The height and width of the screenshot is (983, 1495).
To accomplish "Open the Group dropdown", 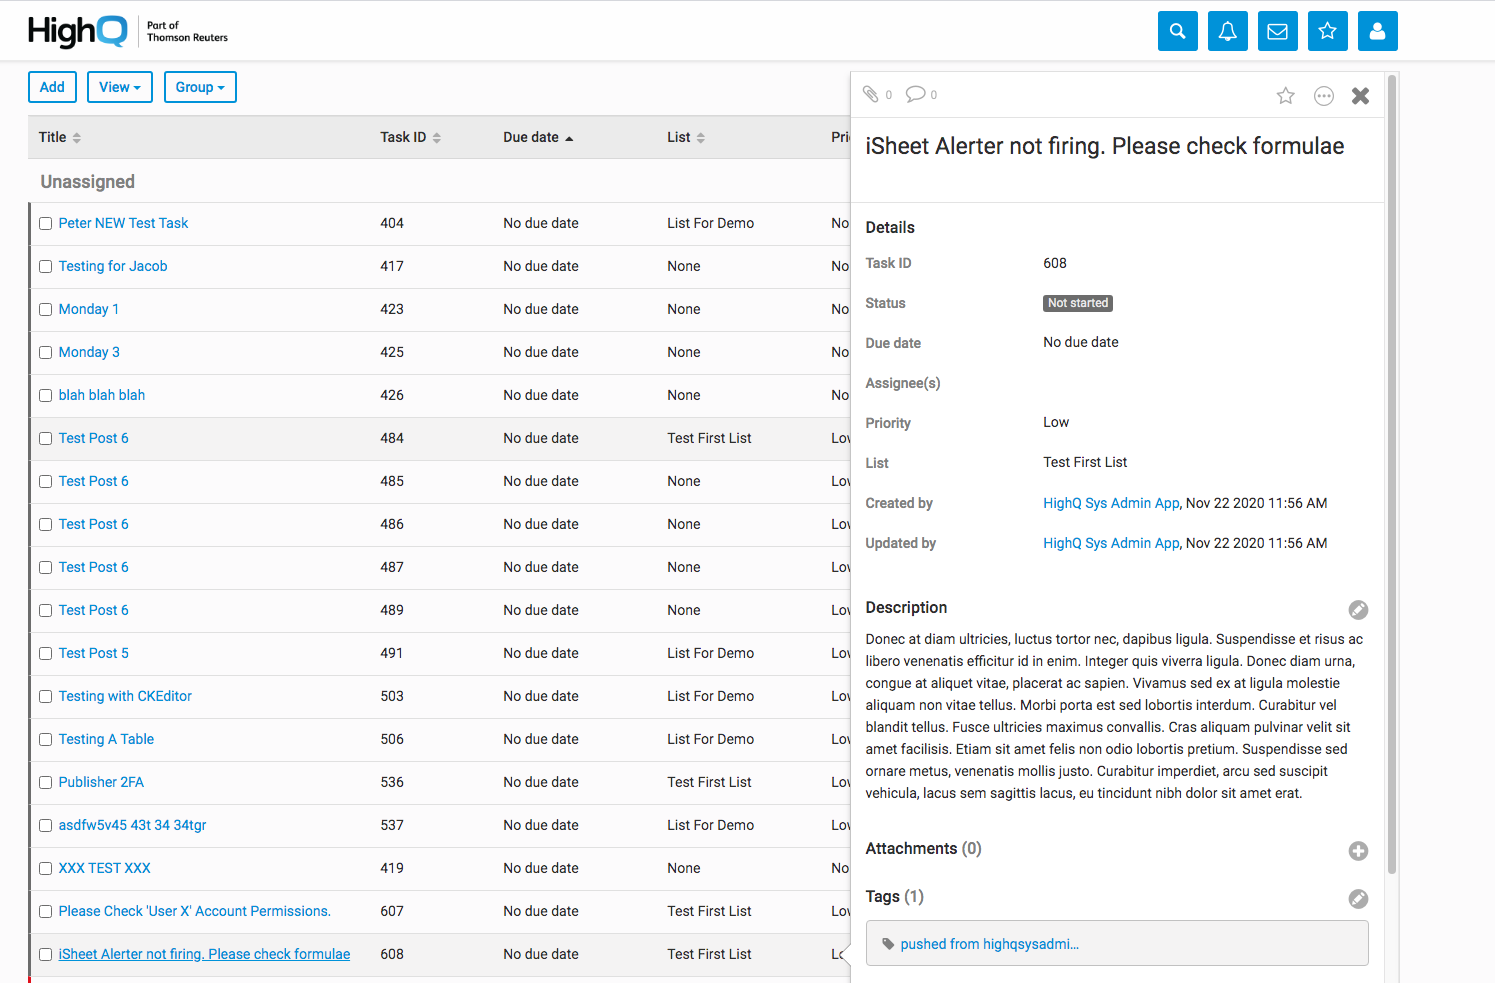I will (200, 87).
